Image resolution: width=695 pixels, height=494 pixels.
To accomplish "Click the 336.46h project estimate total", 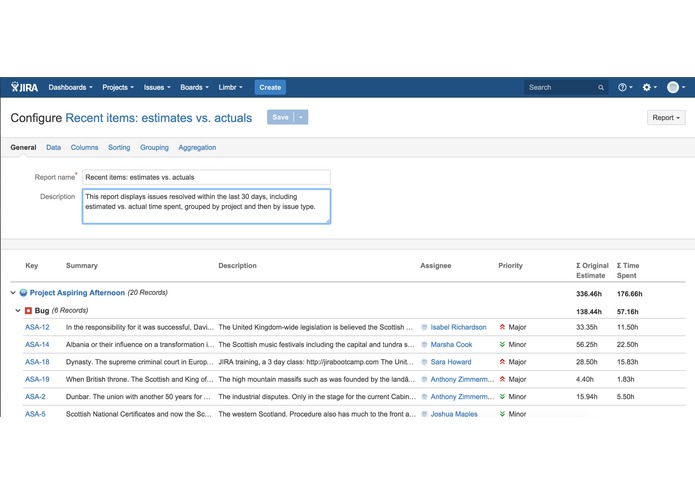I will tap(589, 294).
